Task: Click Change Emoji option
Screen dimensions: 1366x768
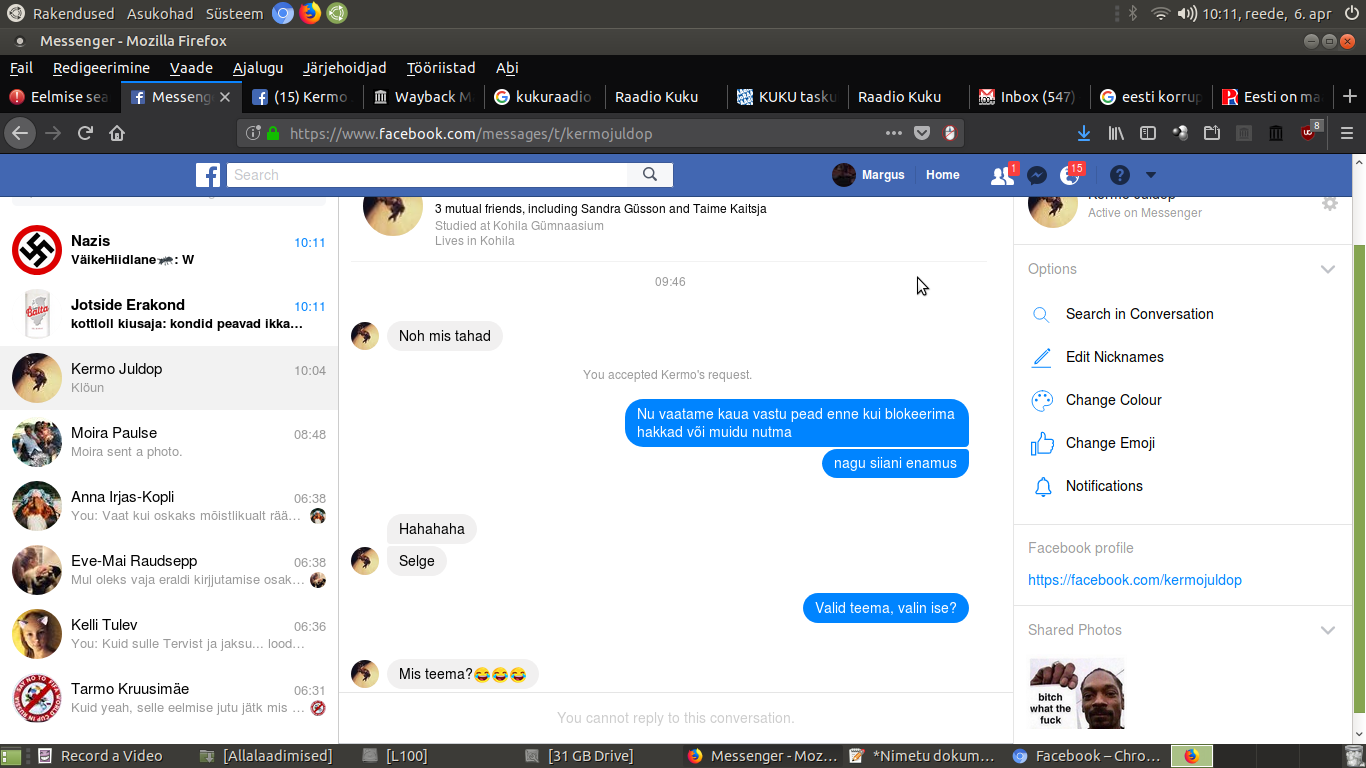Action: point(1110,443)
